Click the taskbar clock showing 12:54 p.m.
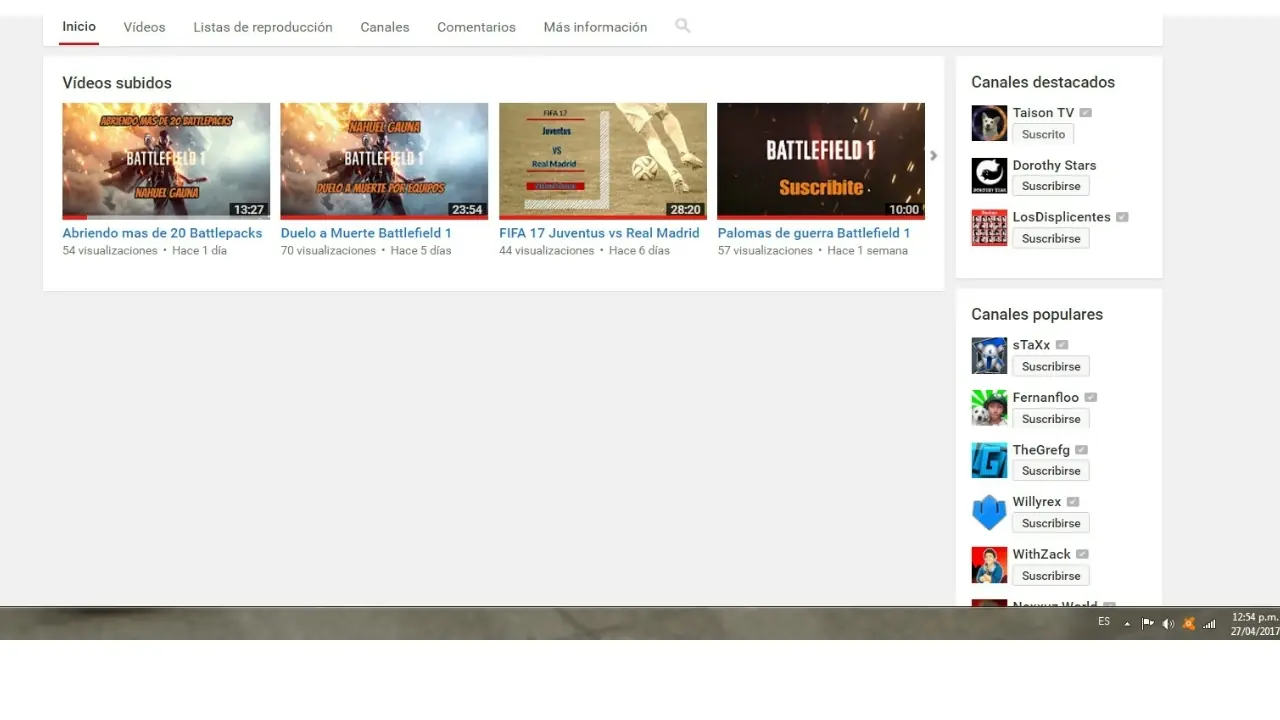1280x720 pixels. [x=1254, y=624]
